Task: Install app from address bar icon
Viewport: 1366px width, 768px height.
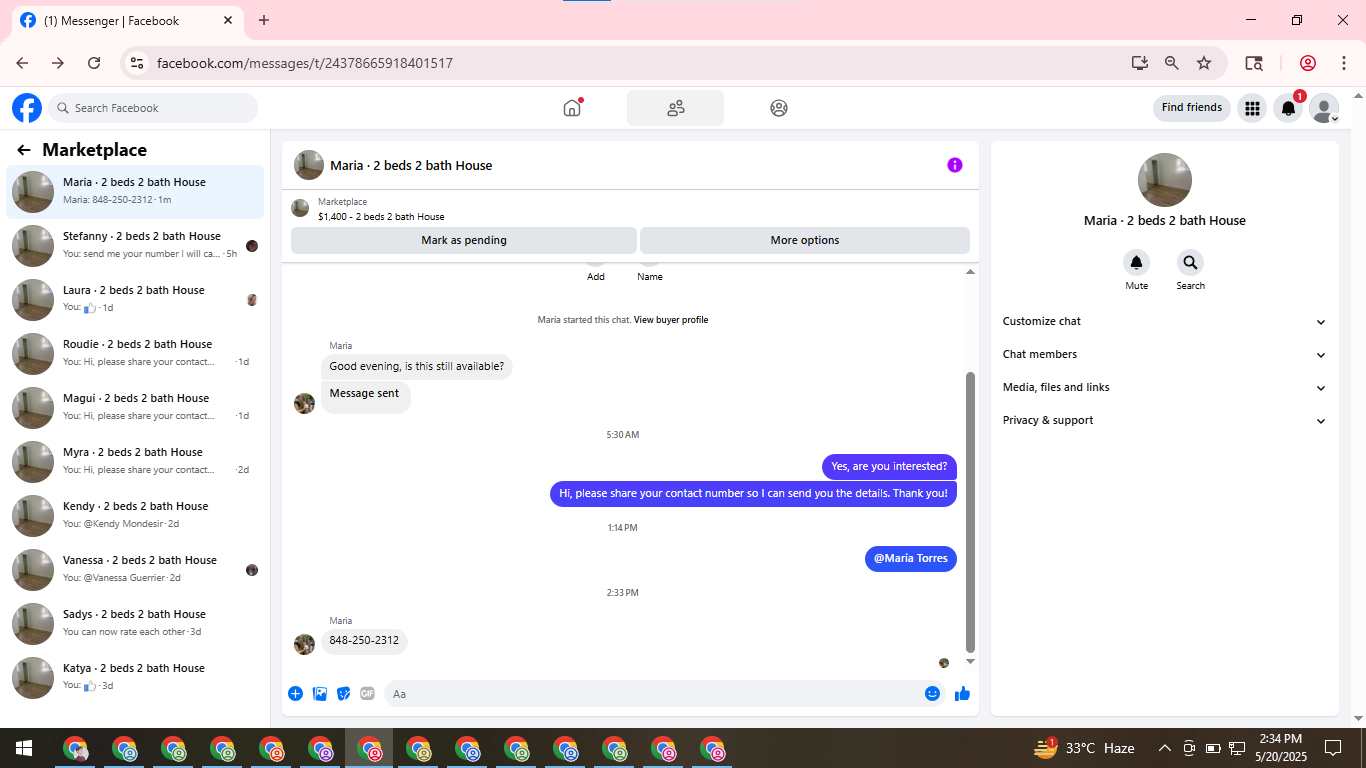Action: click(x=1140, y=63)
